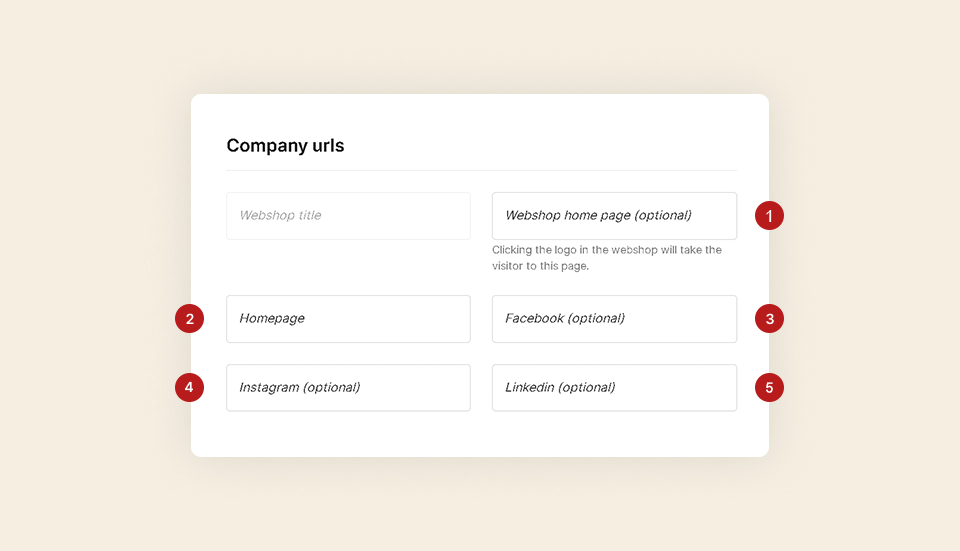Click into the Facebook (optional) field
The height and width of the screenshot is (551, 960).
coord(614,319)
